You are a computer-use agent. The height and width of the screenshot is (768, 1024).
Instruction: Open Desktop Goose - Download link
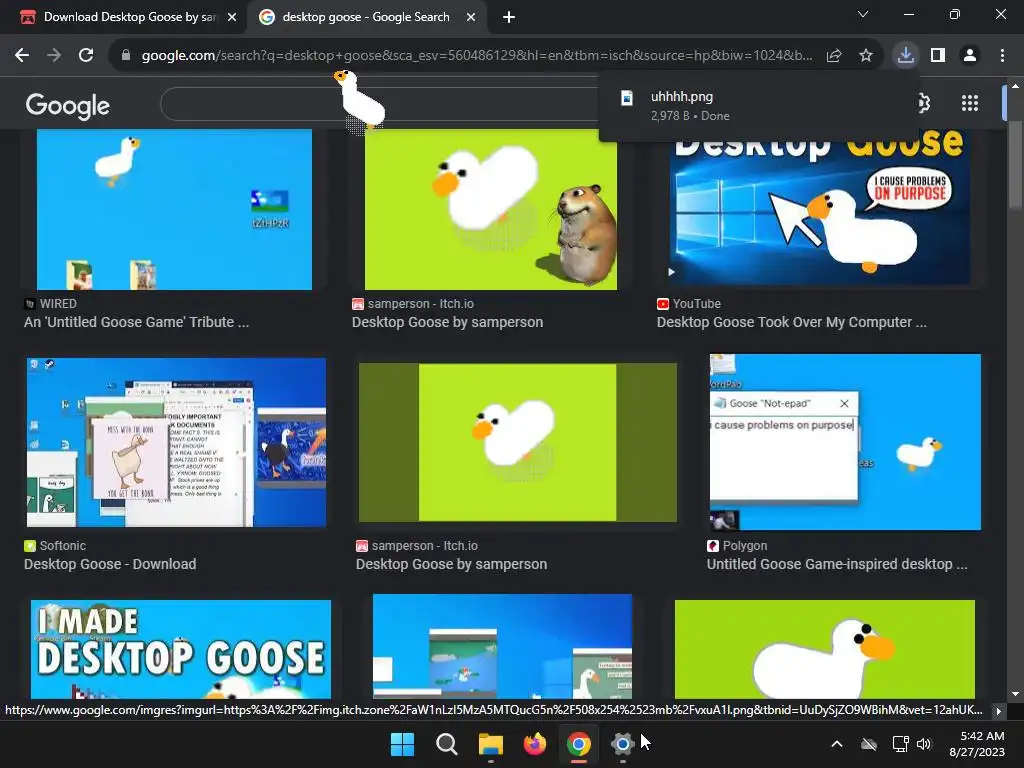point(110,564)
